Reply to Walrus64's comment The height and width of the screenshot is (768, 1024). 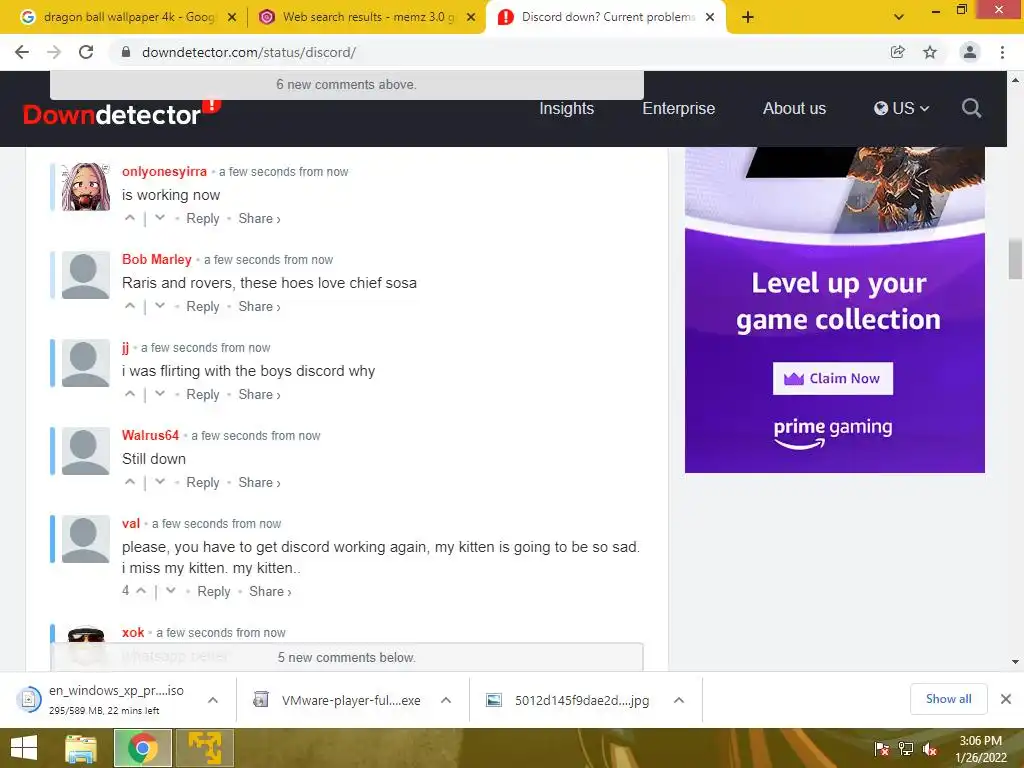[x=202, y=483]
